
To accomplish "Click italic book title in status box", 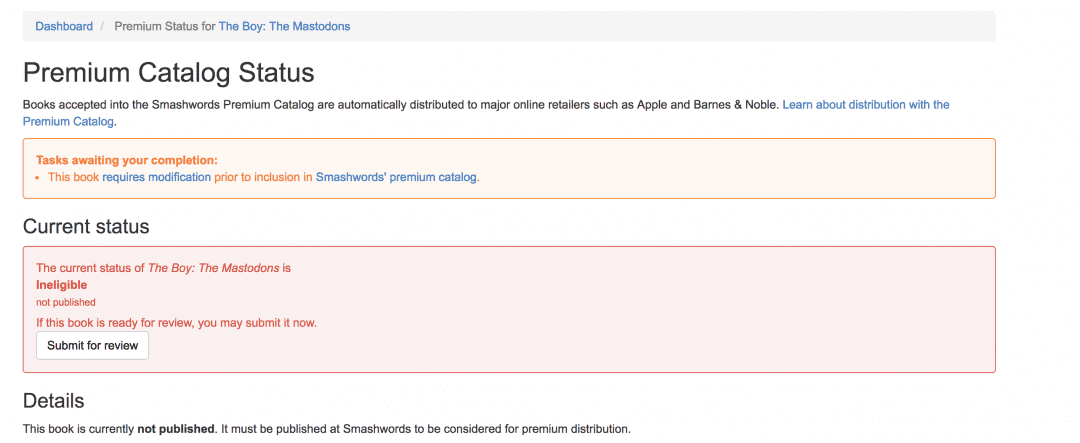I will tap(214, 268).
